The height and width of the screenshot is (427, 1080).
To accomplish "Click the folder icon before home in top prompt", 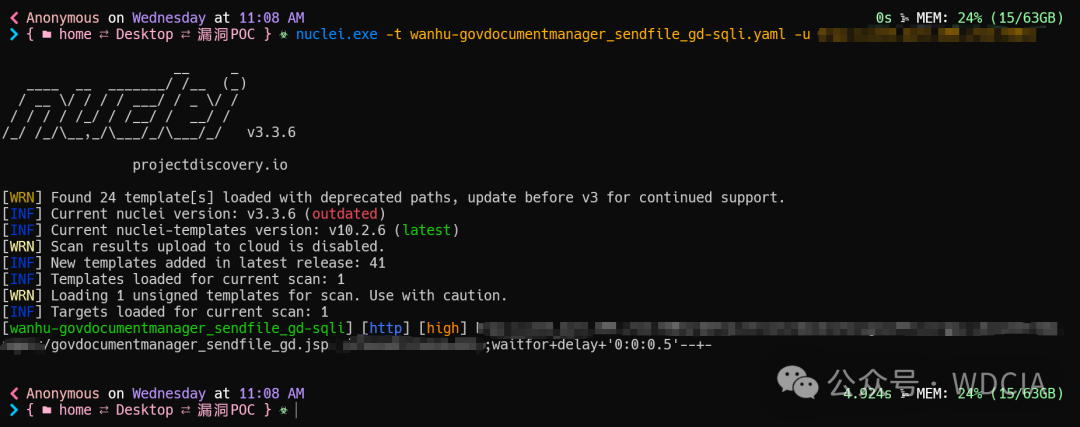I will pos(44,35).
